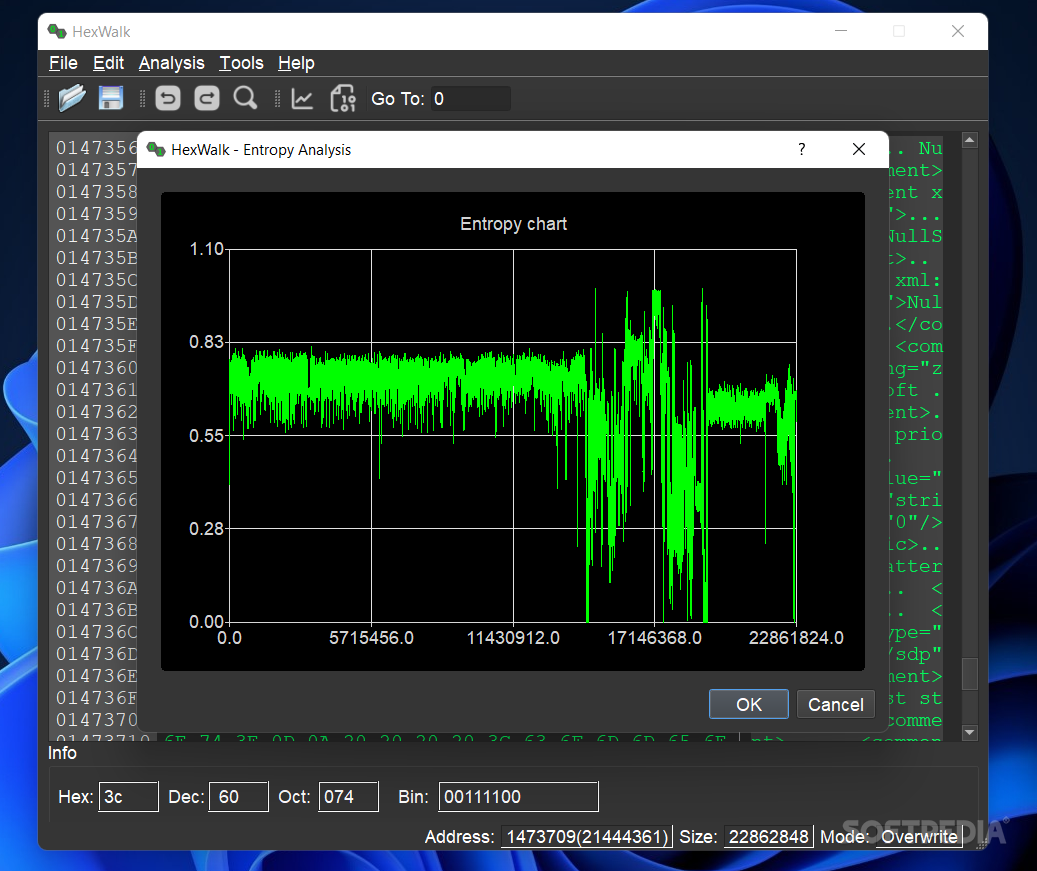Image resolution: width=1037 pixels, height=871 pixels.
Task: Undo the last edit via toolbar
Action: click(168, 99)
